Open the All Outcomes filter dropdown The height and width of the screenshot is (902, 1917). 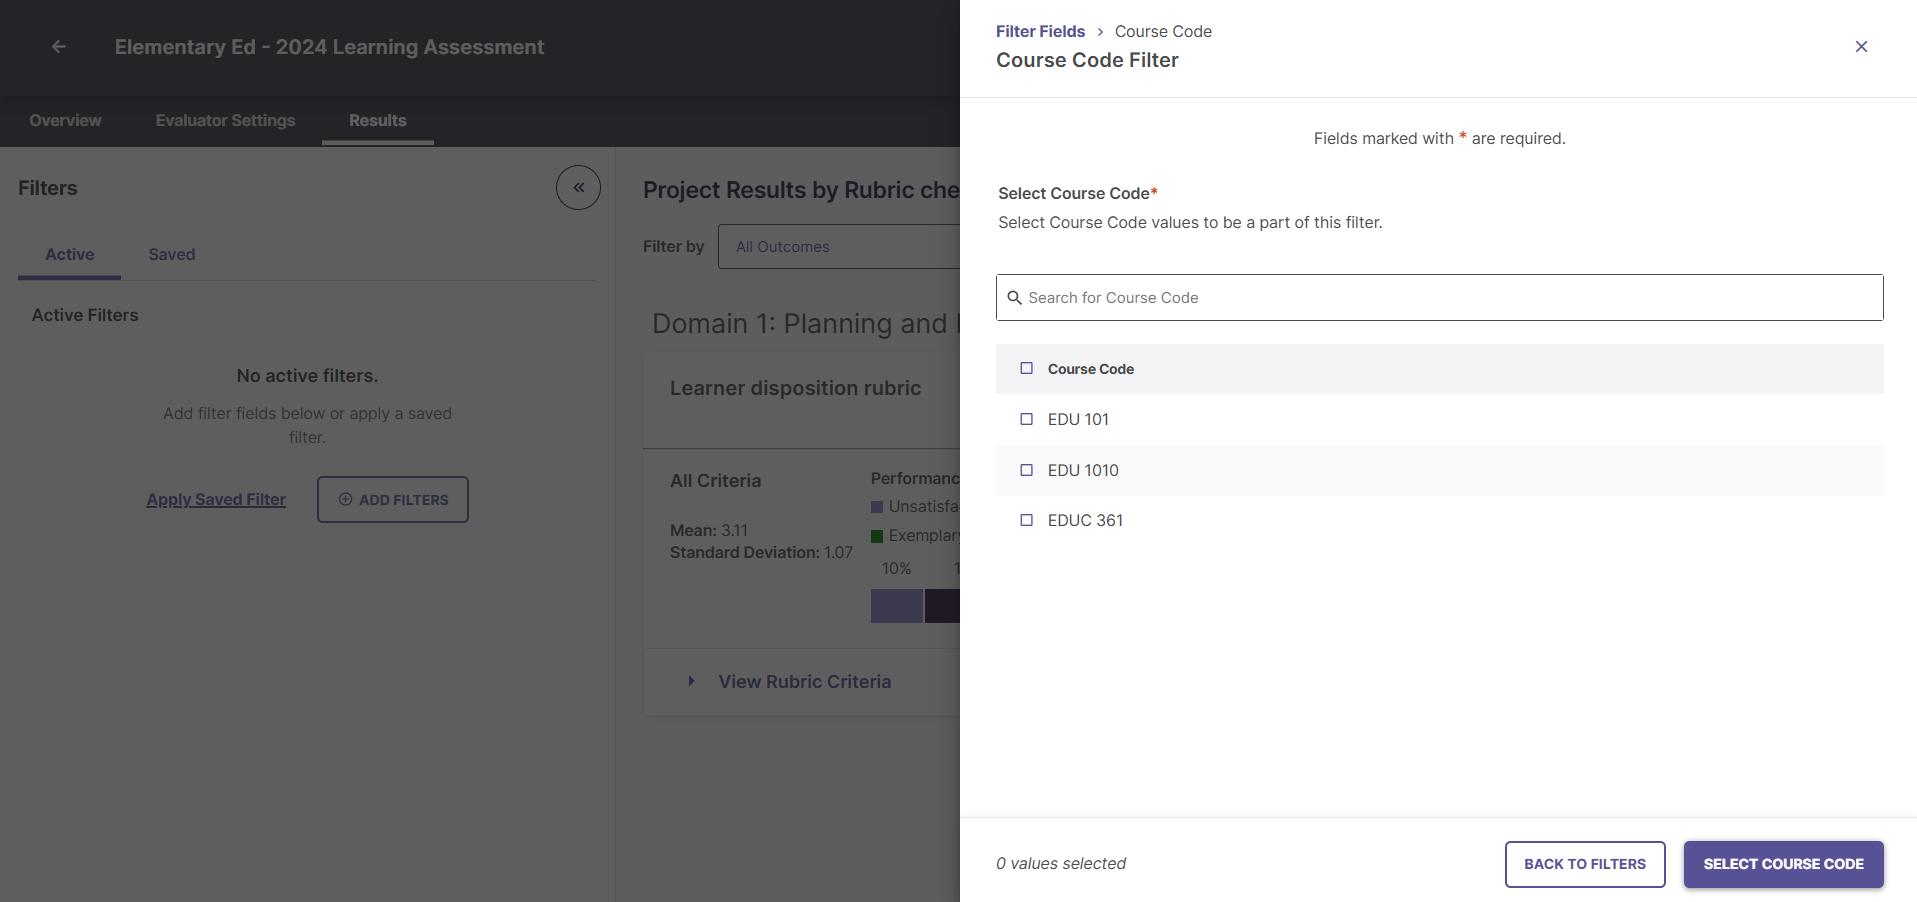coord(839,247)
